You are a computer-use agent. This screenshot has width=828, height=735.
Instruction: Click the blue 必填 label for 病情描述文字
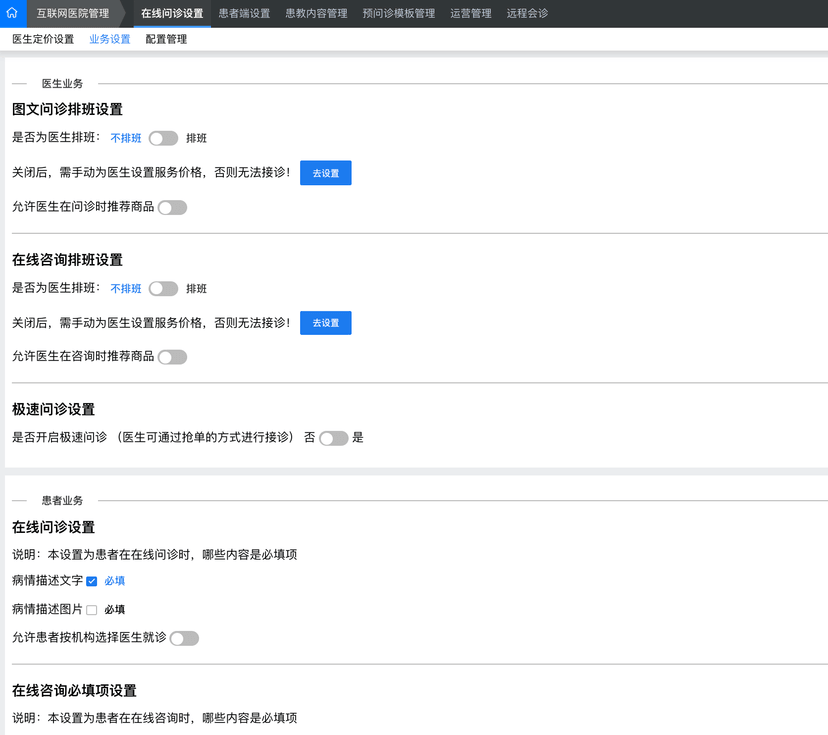pos(115,581)
